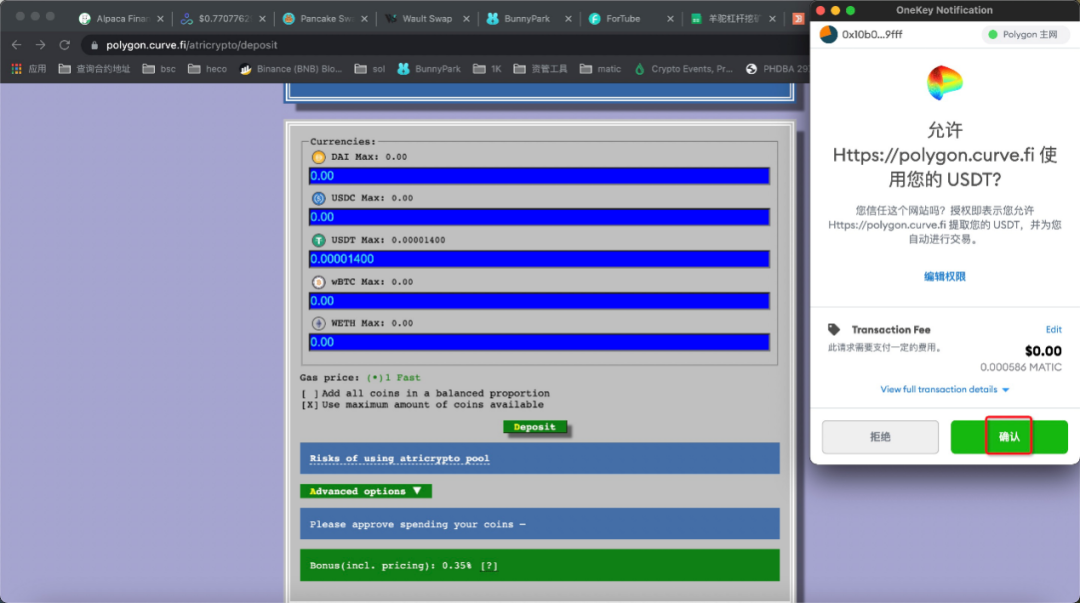Click the browser reload icon

pyautogui.click(x=65, y=45)
